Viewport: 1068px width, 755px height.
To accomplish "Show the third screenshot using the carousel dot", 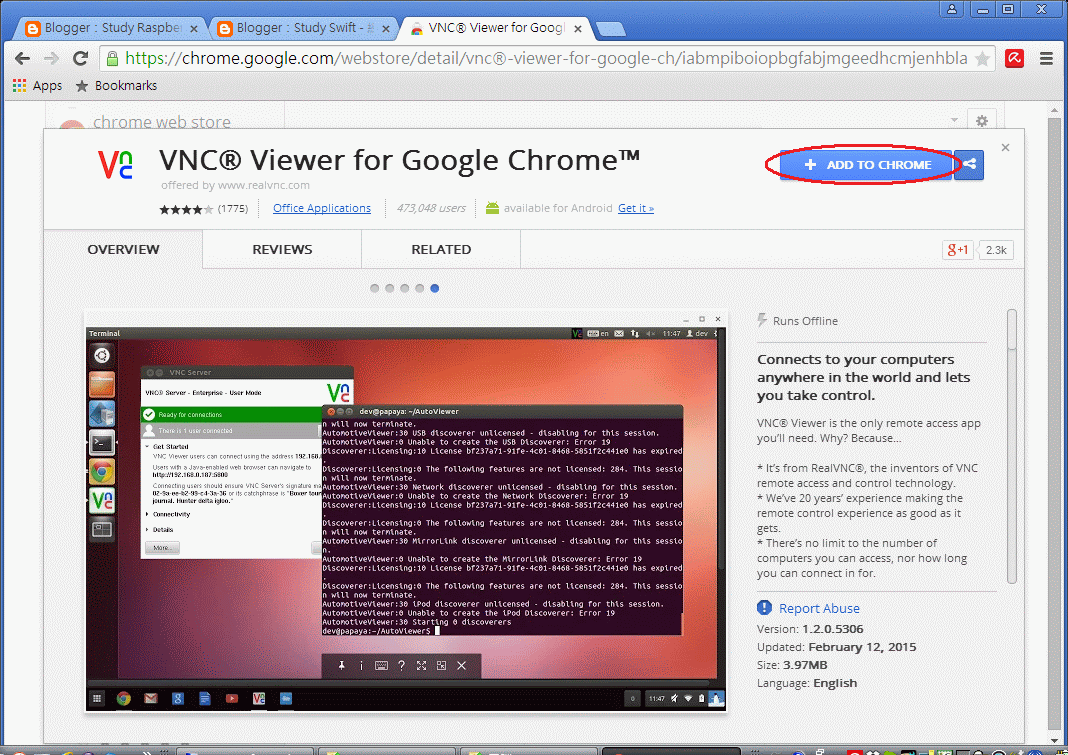I will click(x=405, y=288).
